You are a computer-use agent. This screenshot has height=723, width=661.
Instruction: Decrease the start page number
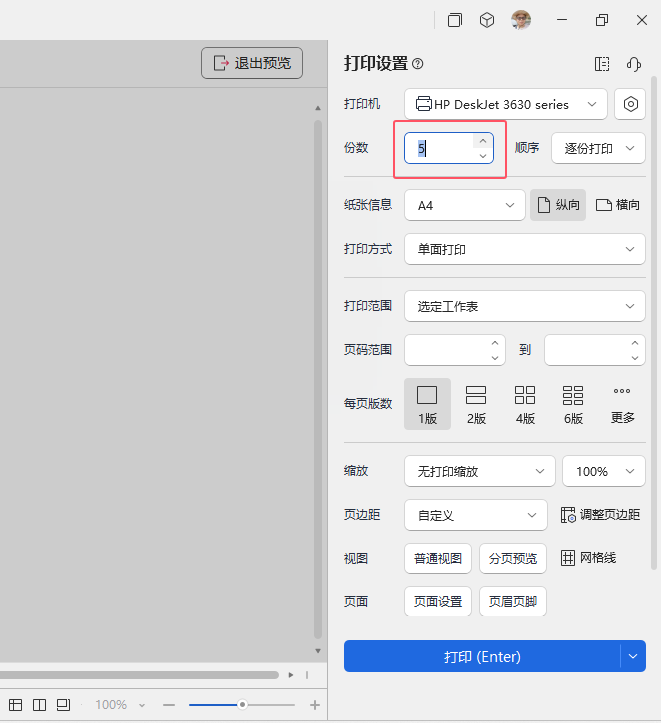coord(495,358)
